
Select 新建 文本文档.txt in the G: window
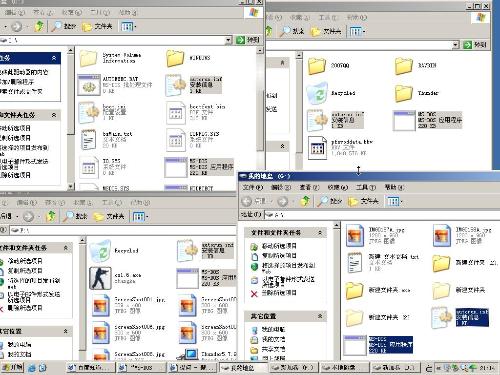coord(355,262)
